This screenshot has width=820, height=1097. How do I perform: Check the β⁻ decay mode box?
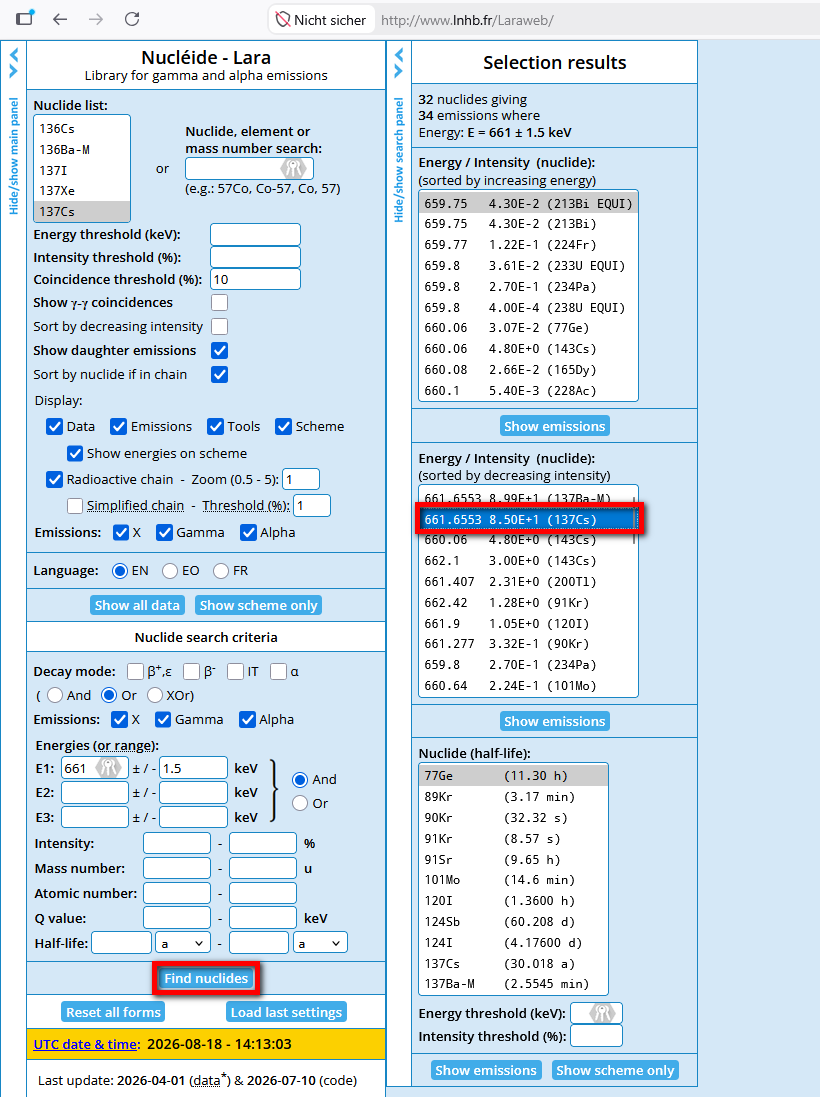192,672
